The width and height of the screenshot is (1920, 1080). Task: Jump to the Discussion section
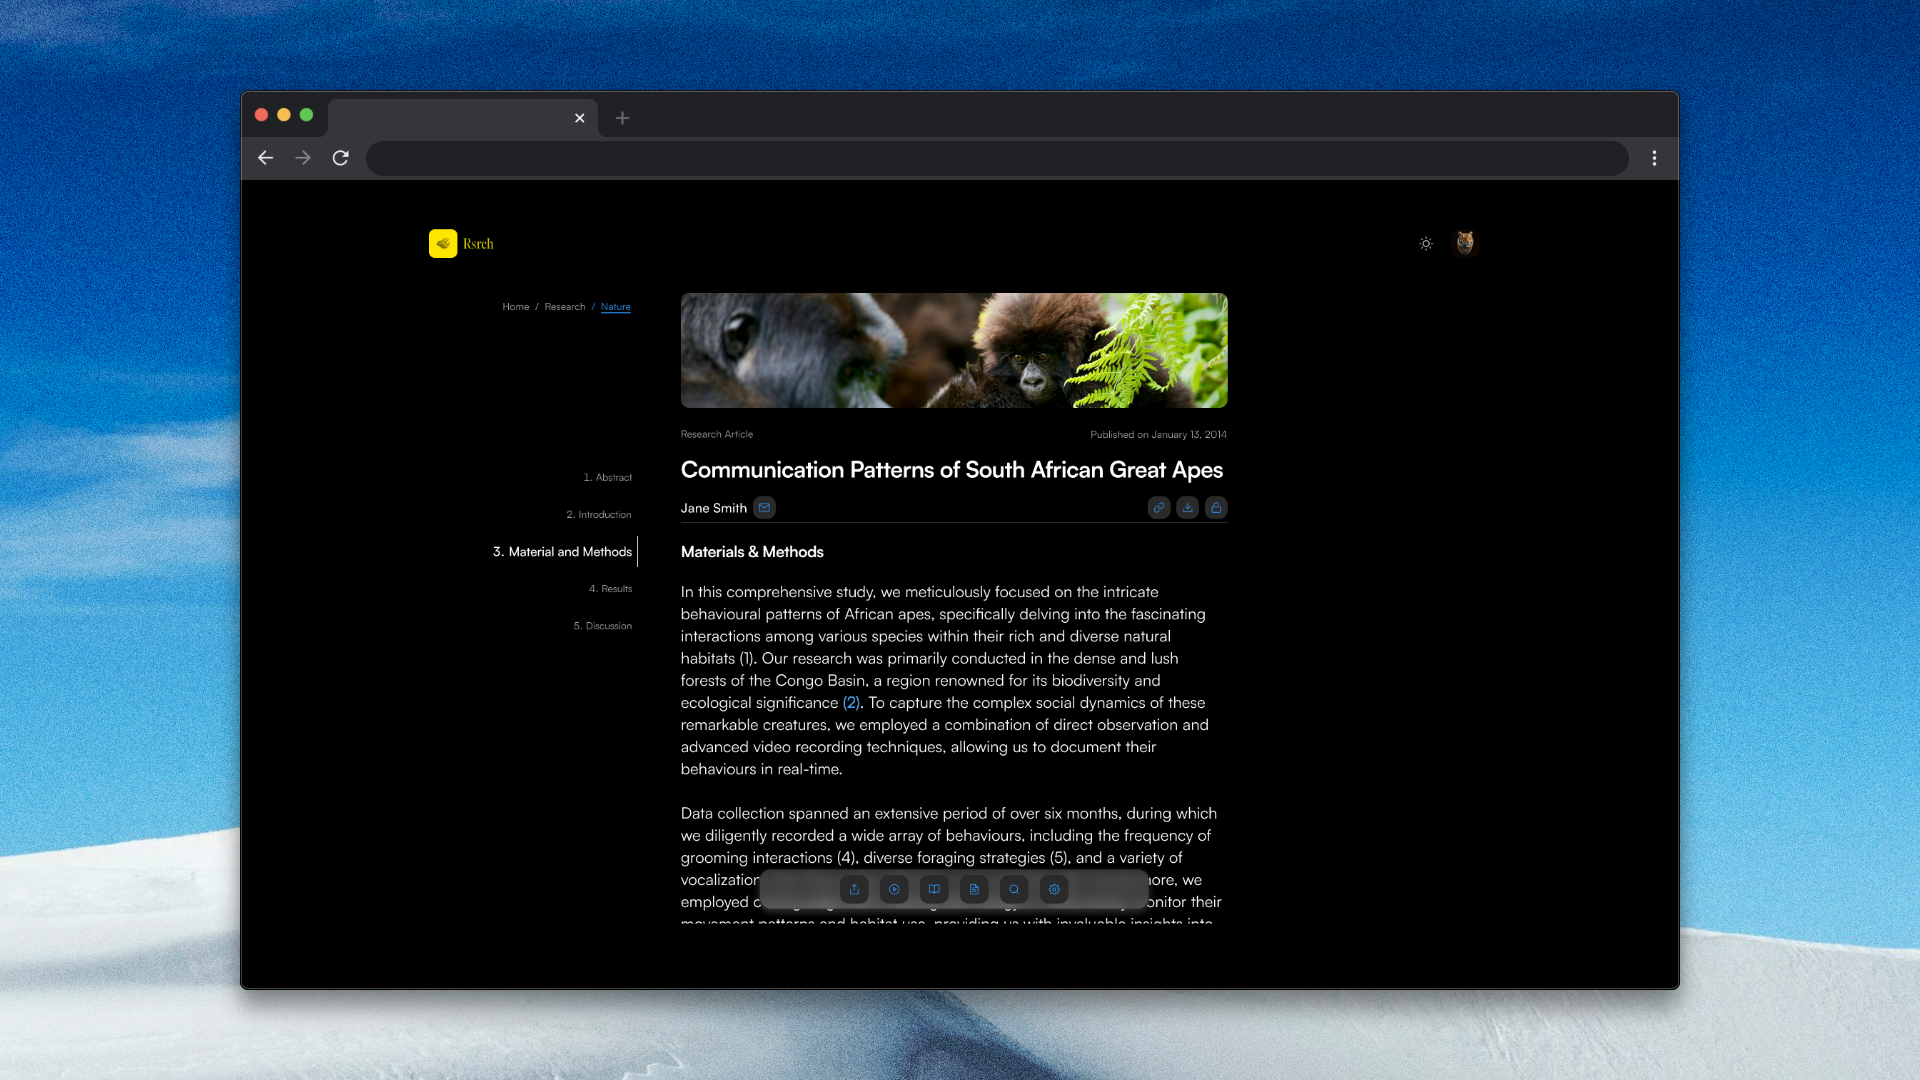[x=602, y=626]
